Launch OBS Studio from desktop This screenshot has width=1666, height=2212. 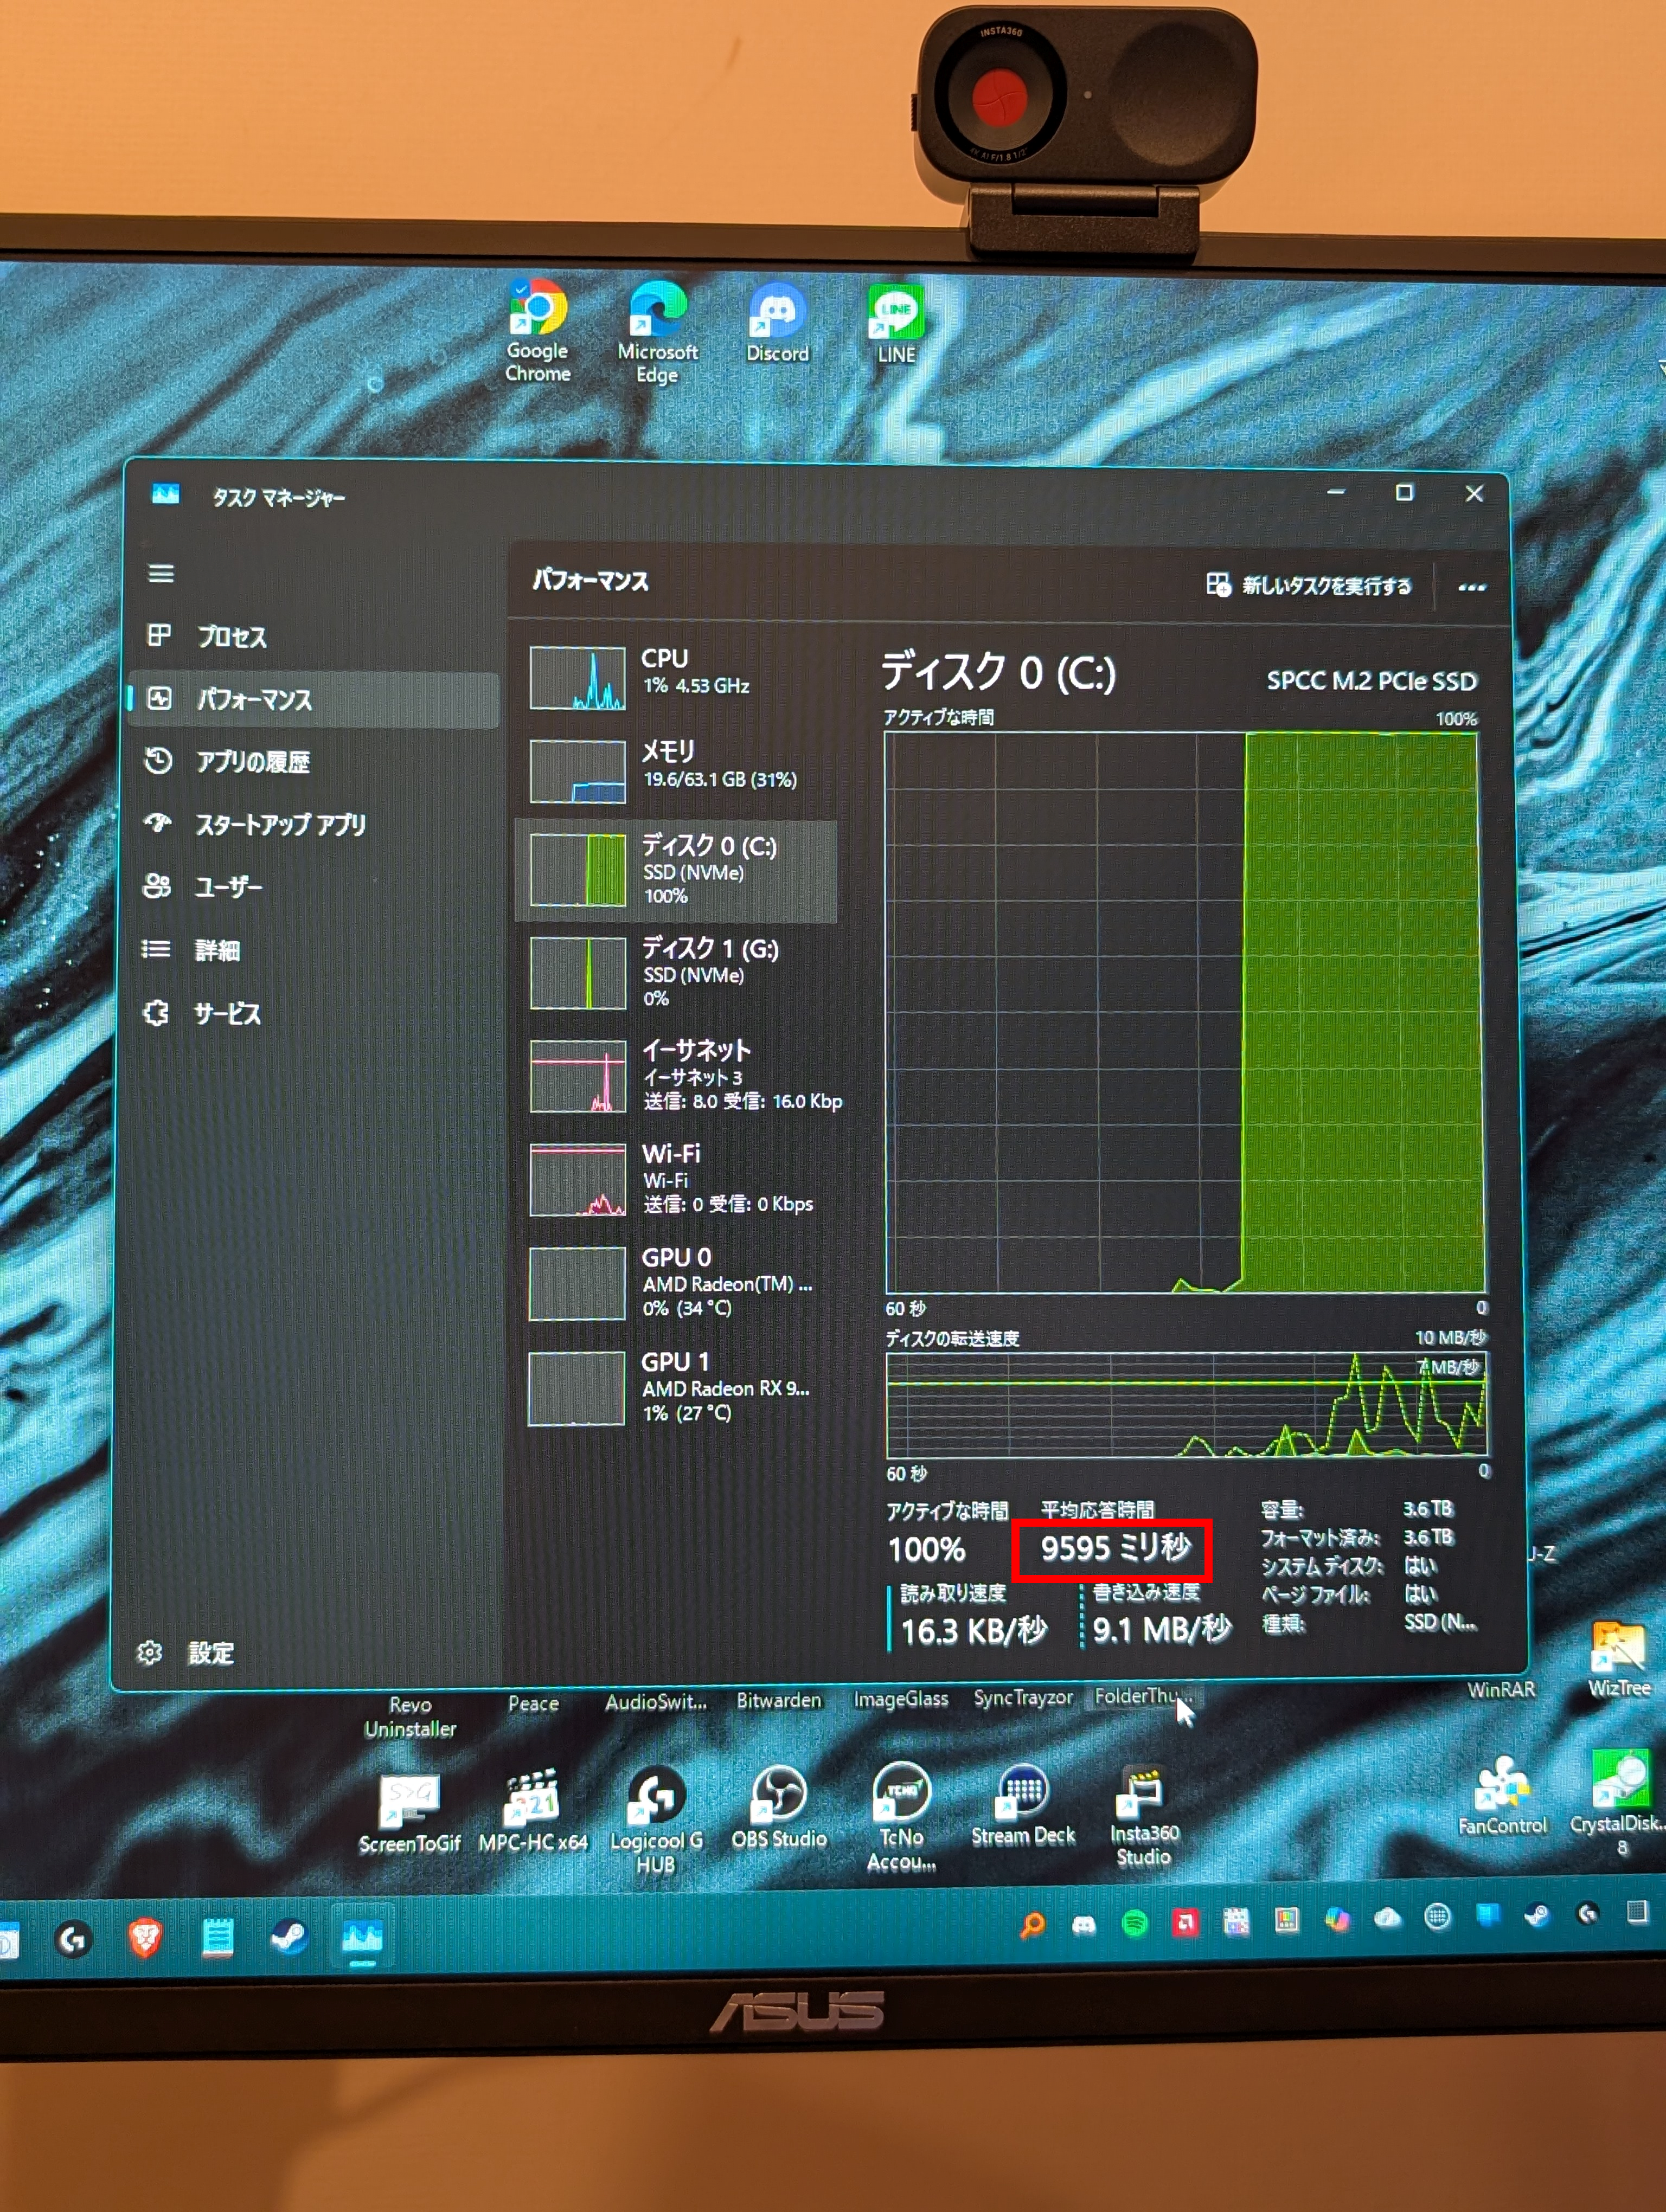click(779, 1795)
